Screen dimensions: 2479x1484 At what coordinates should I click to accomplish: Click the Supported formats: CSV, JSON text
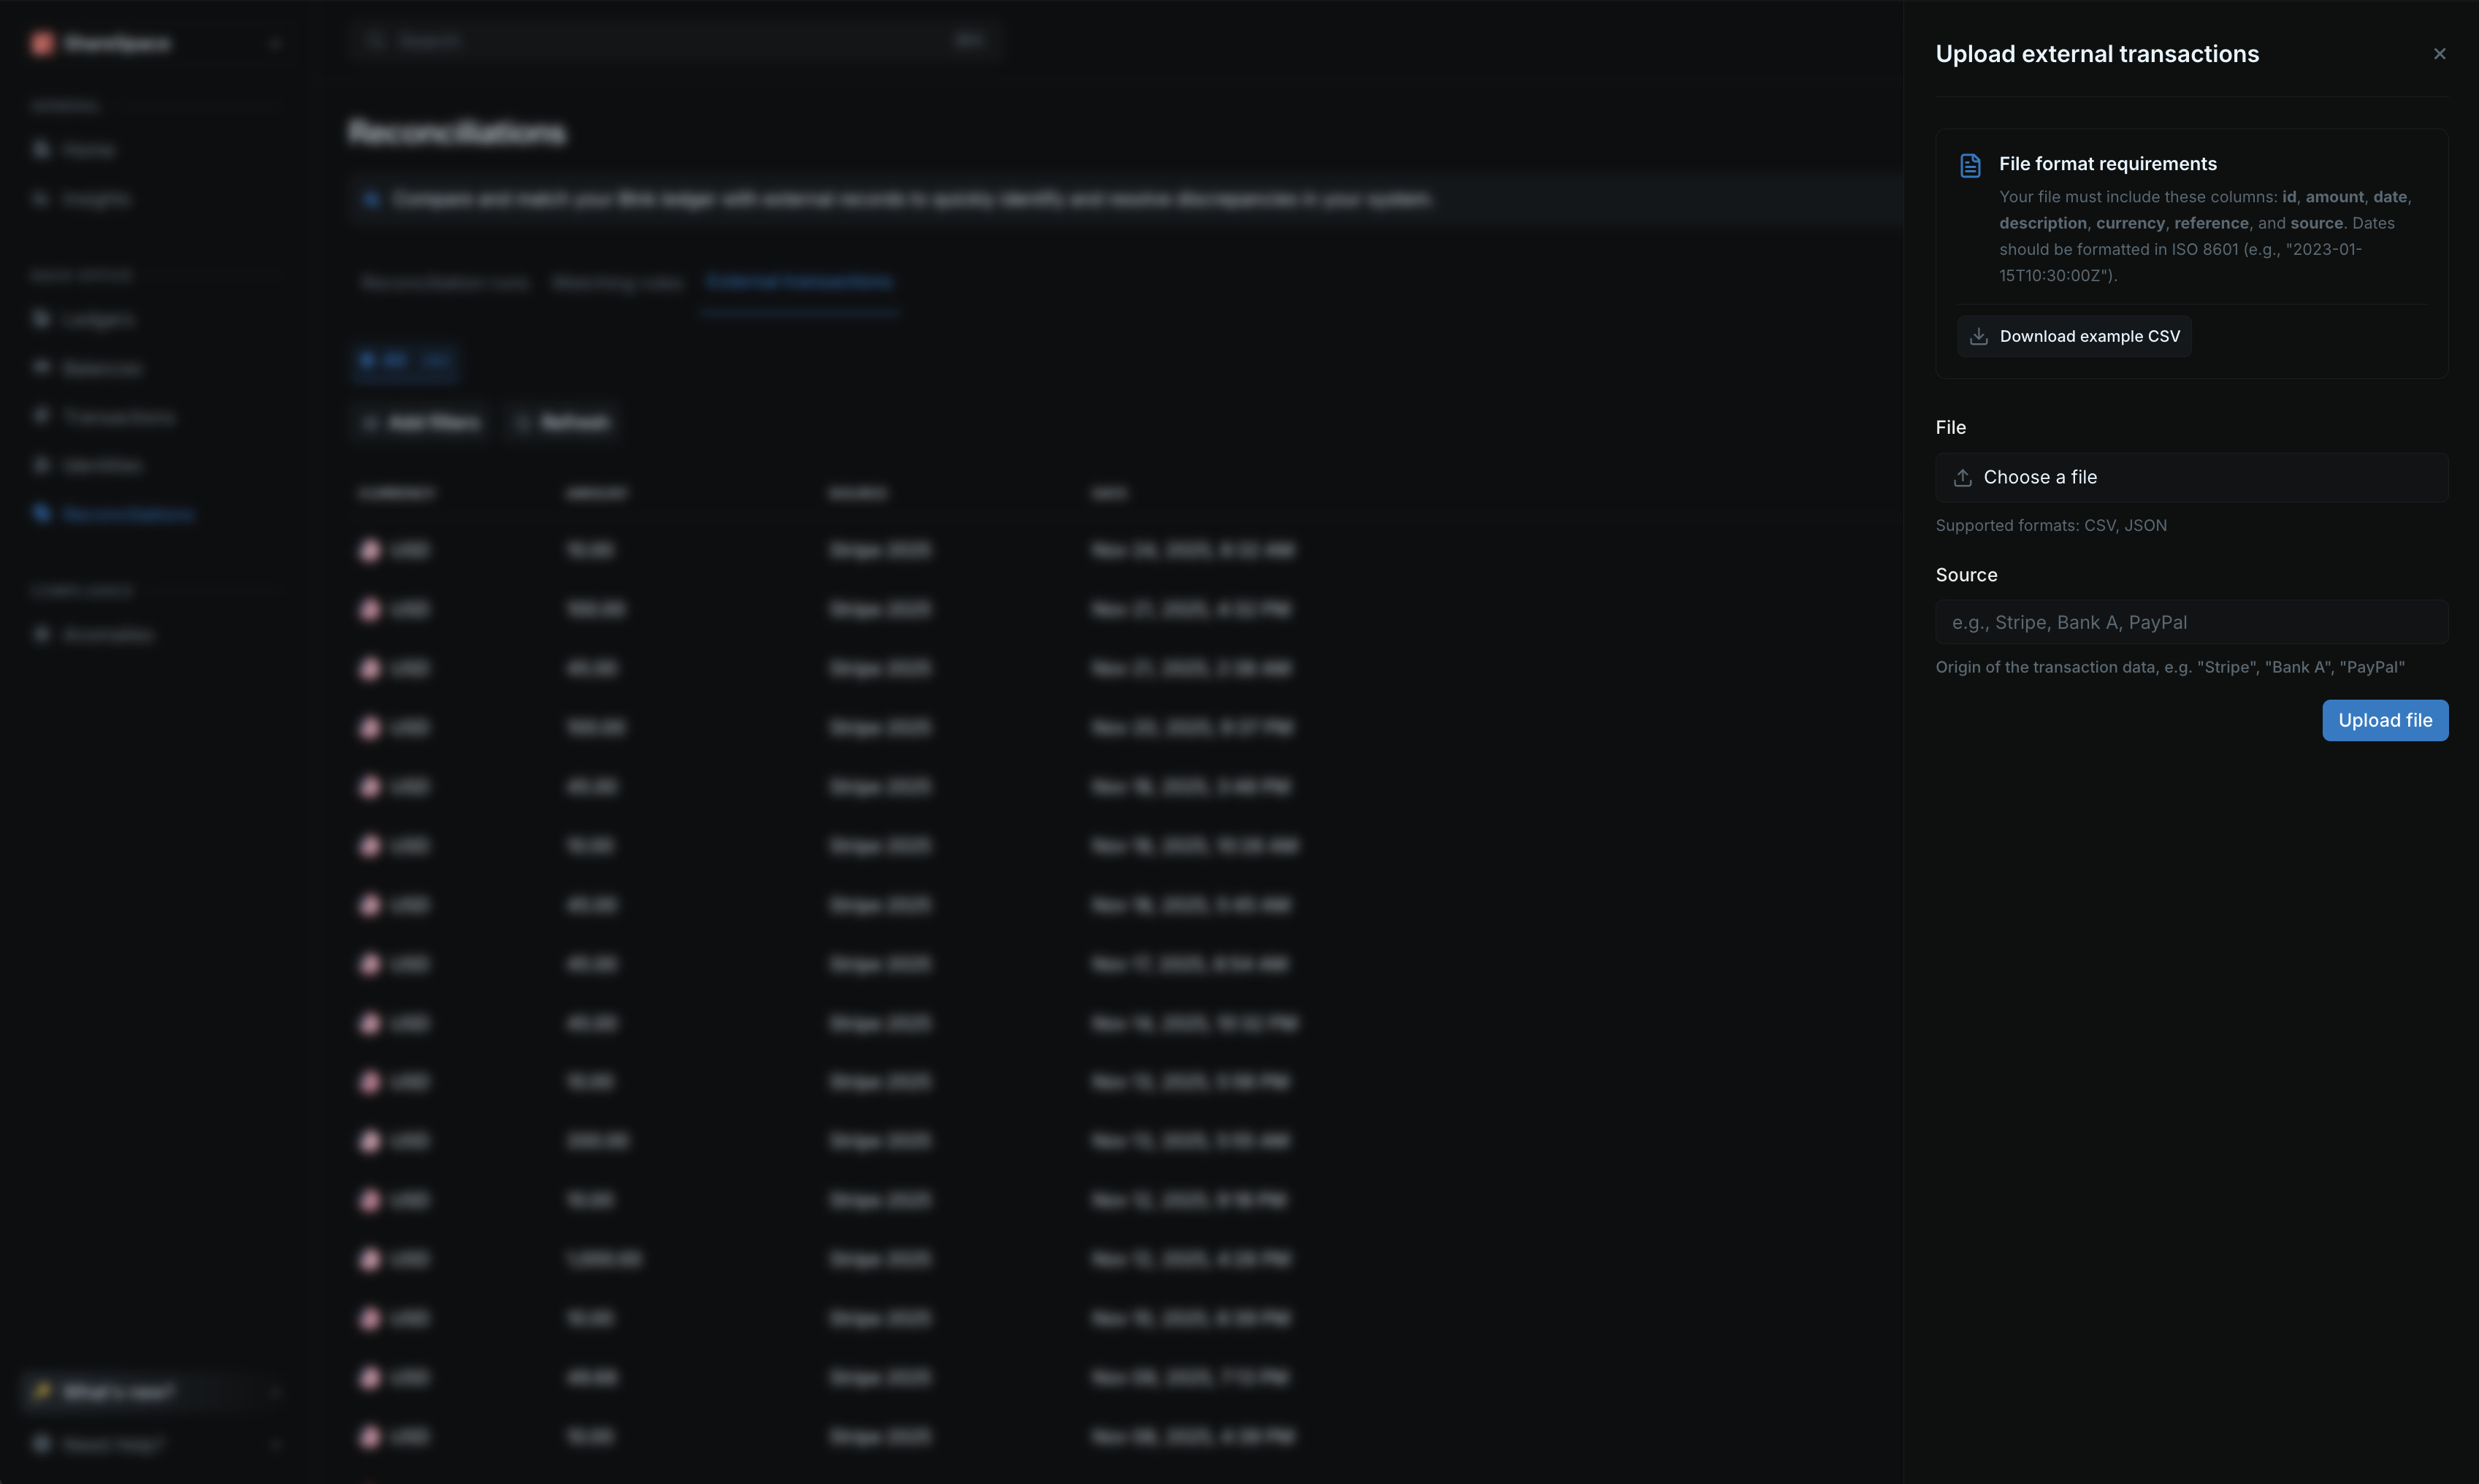tap(2050, 526)
